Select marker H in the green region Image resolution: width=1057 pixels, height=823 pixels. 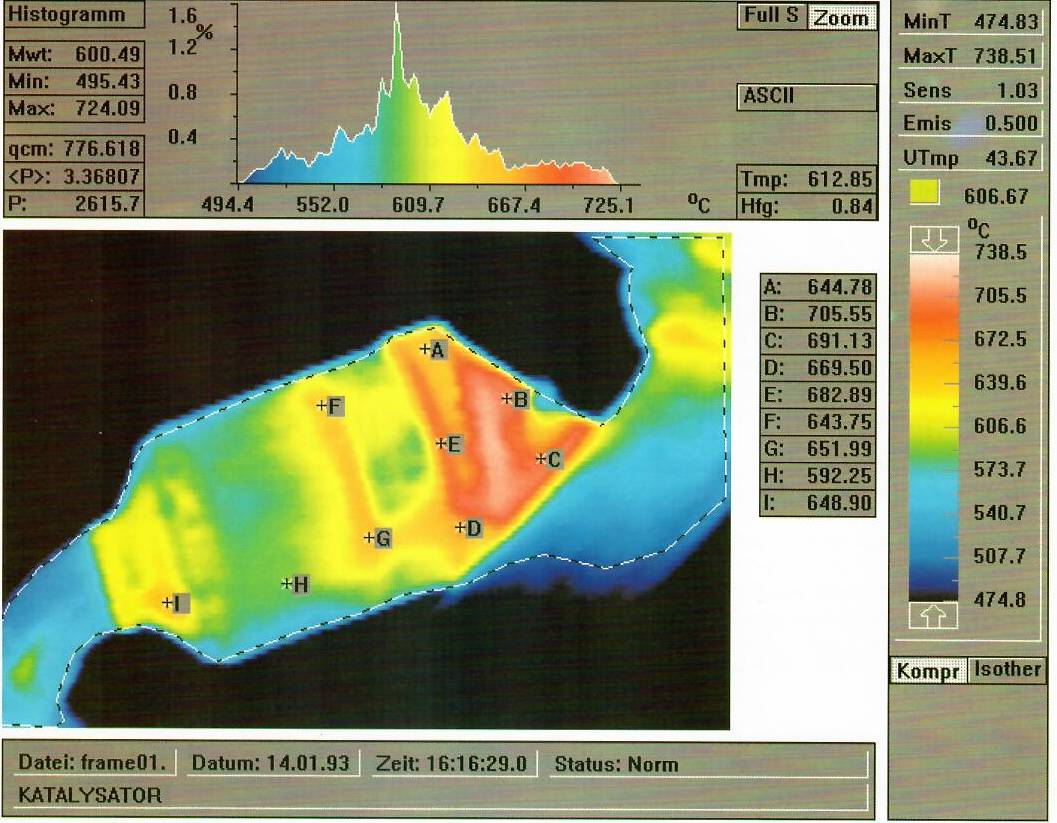pos(288,583)
